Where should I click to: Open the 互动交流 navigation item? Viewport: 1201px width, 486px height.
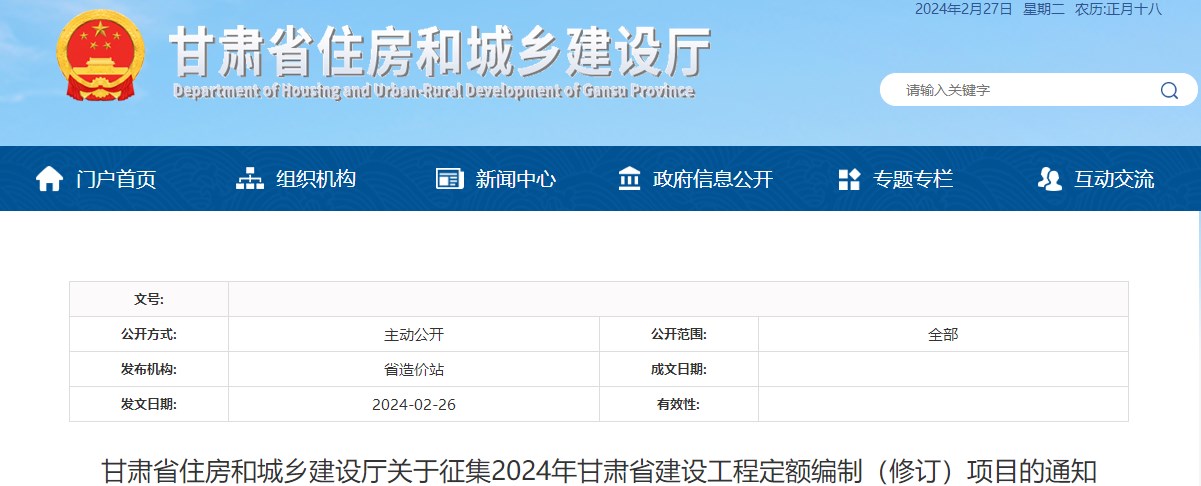[x=1114, y=179]
